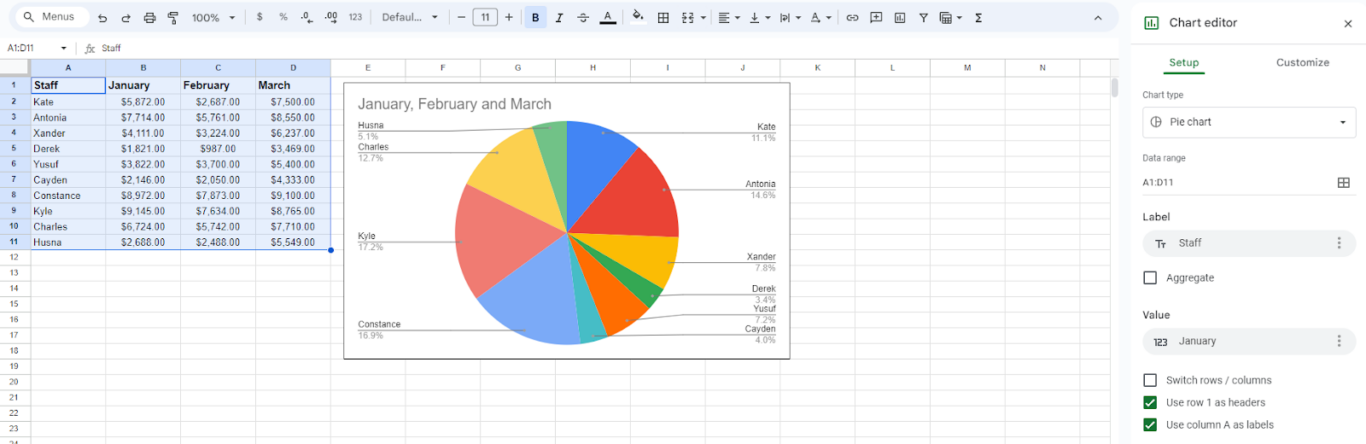The image size is (1366, 444).
Task: Select the paint format tool
Action: 173,18
